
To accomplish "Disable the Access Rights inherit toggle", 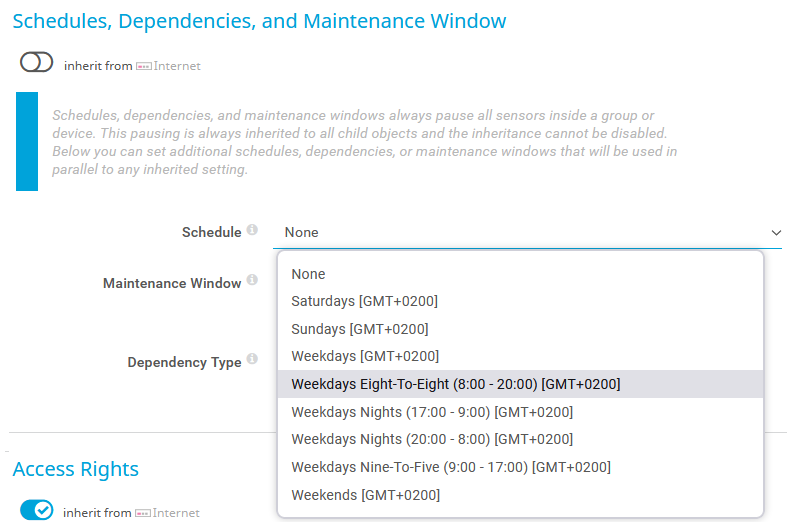I will tap(36, 510).
